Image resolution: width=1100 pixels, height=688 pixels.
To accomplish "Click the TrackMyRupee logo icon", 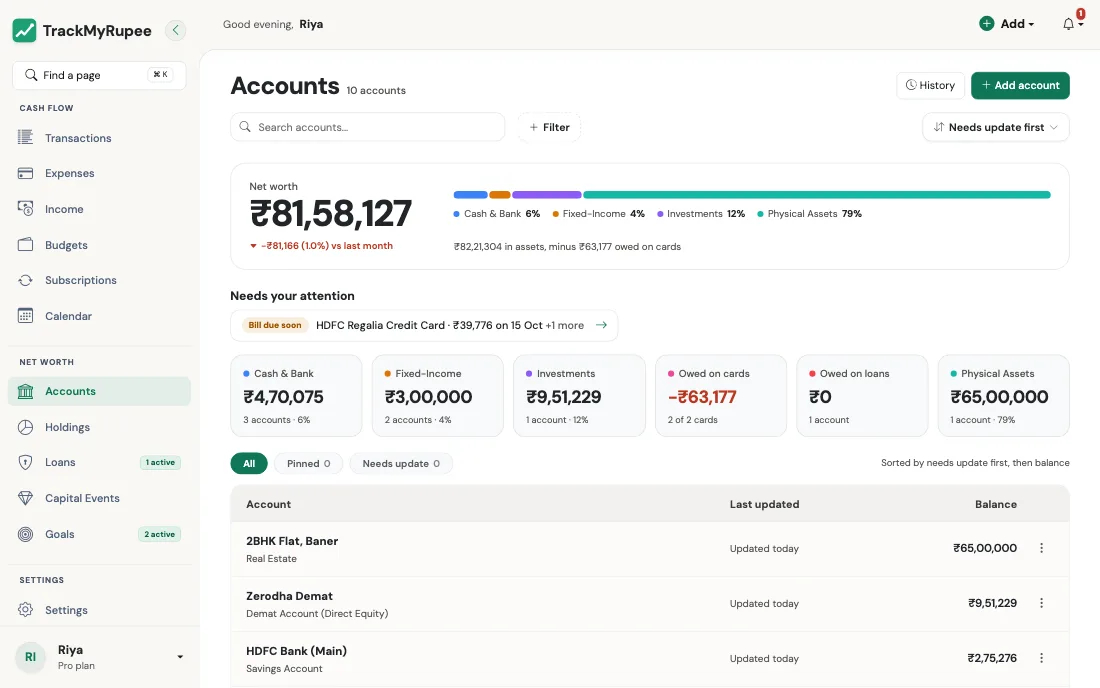I will (x=25, y=30).
